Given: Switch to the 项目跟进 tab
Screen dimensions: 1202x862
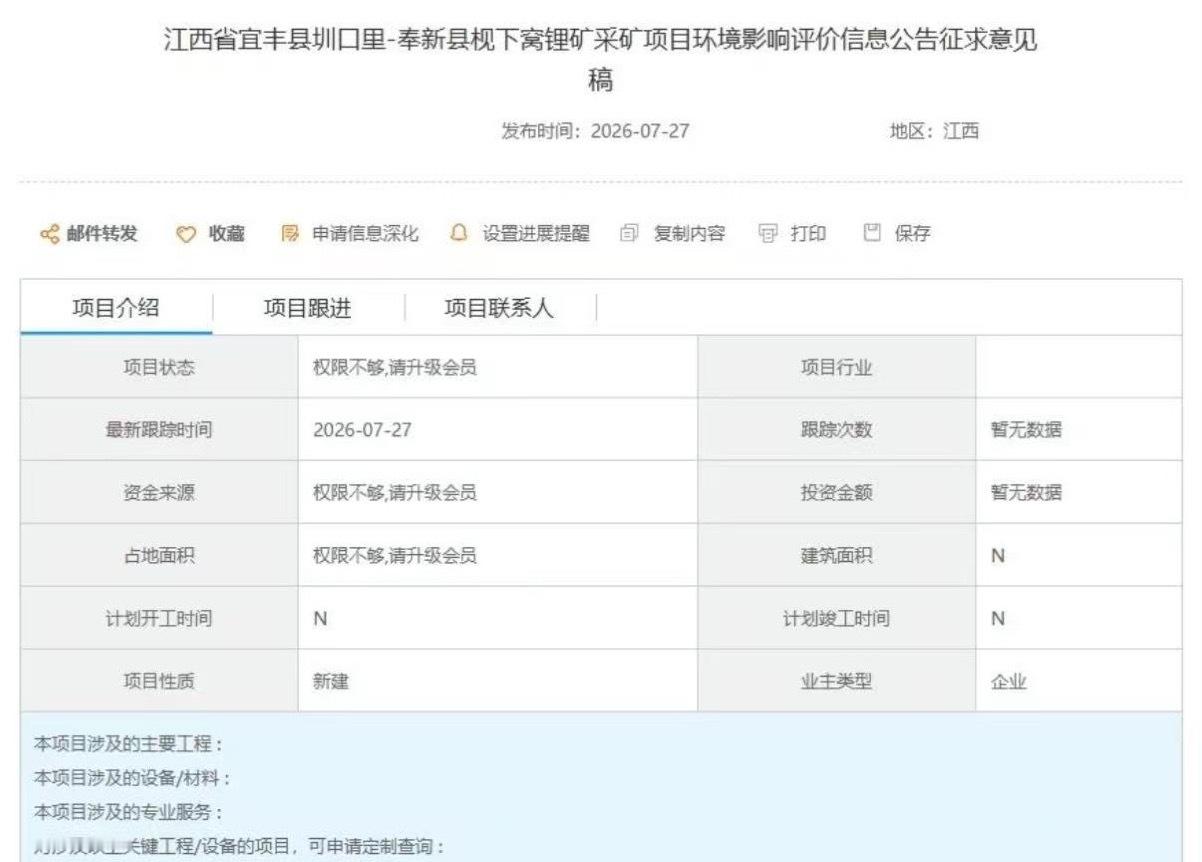Looking at the screenshot, I should point(308,308).
